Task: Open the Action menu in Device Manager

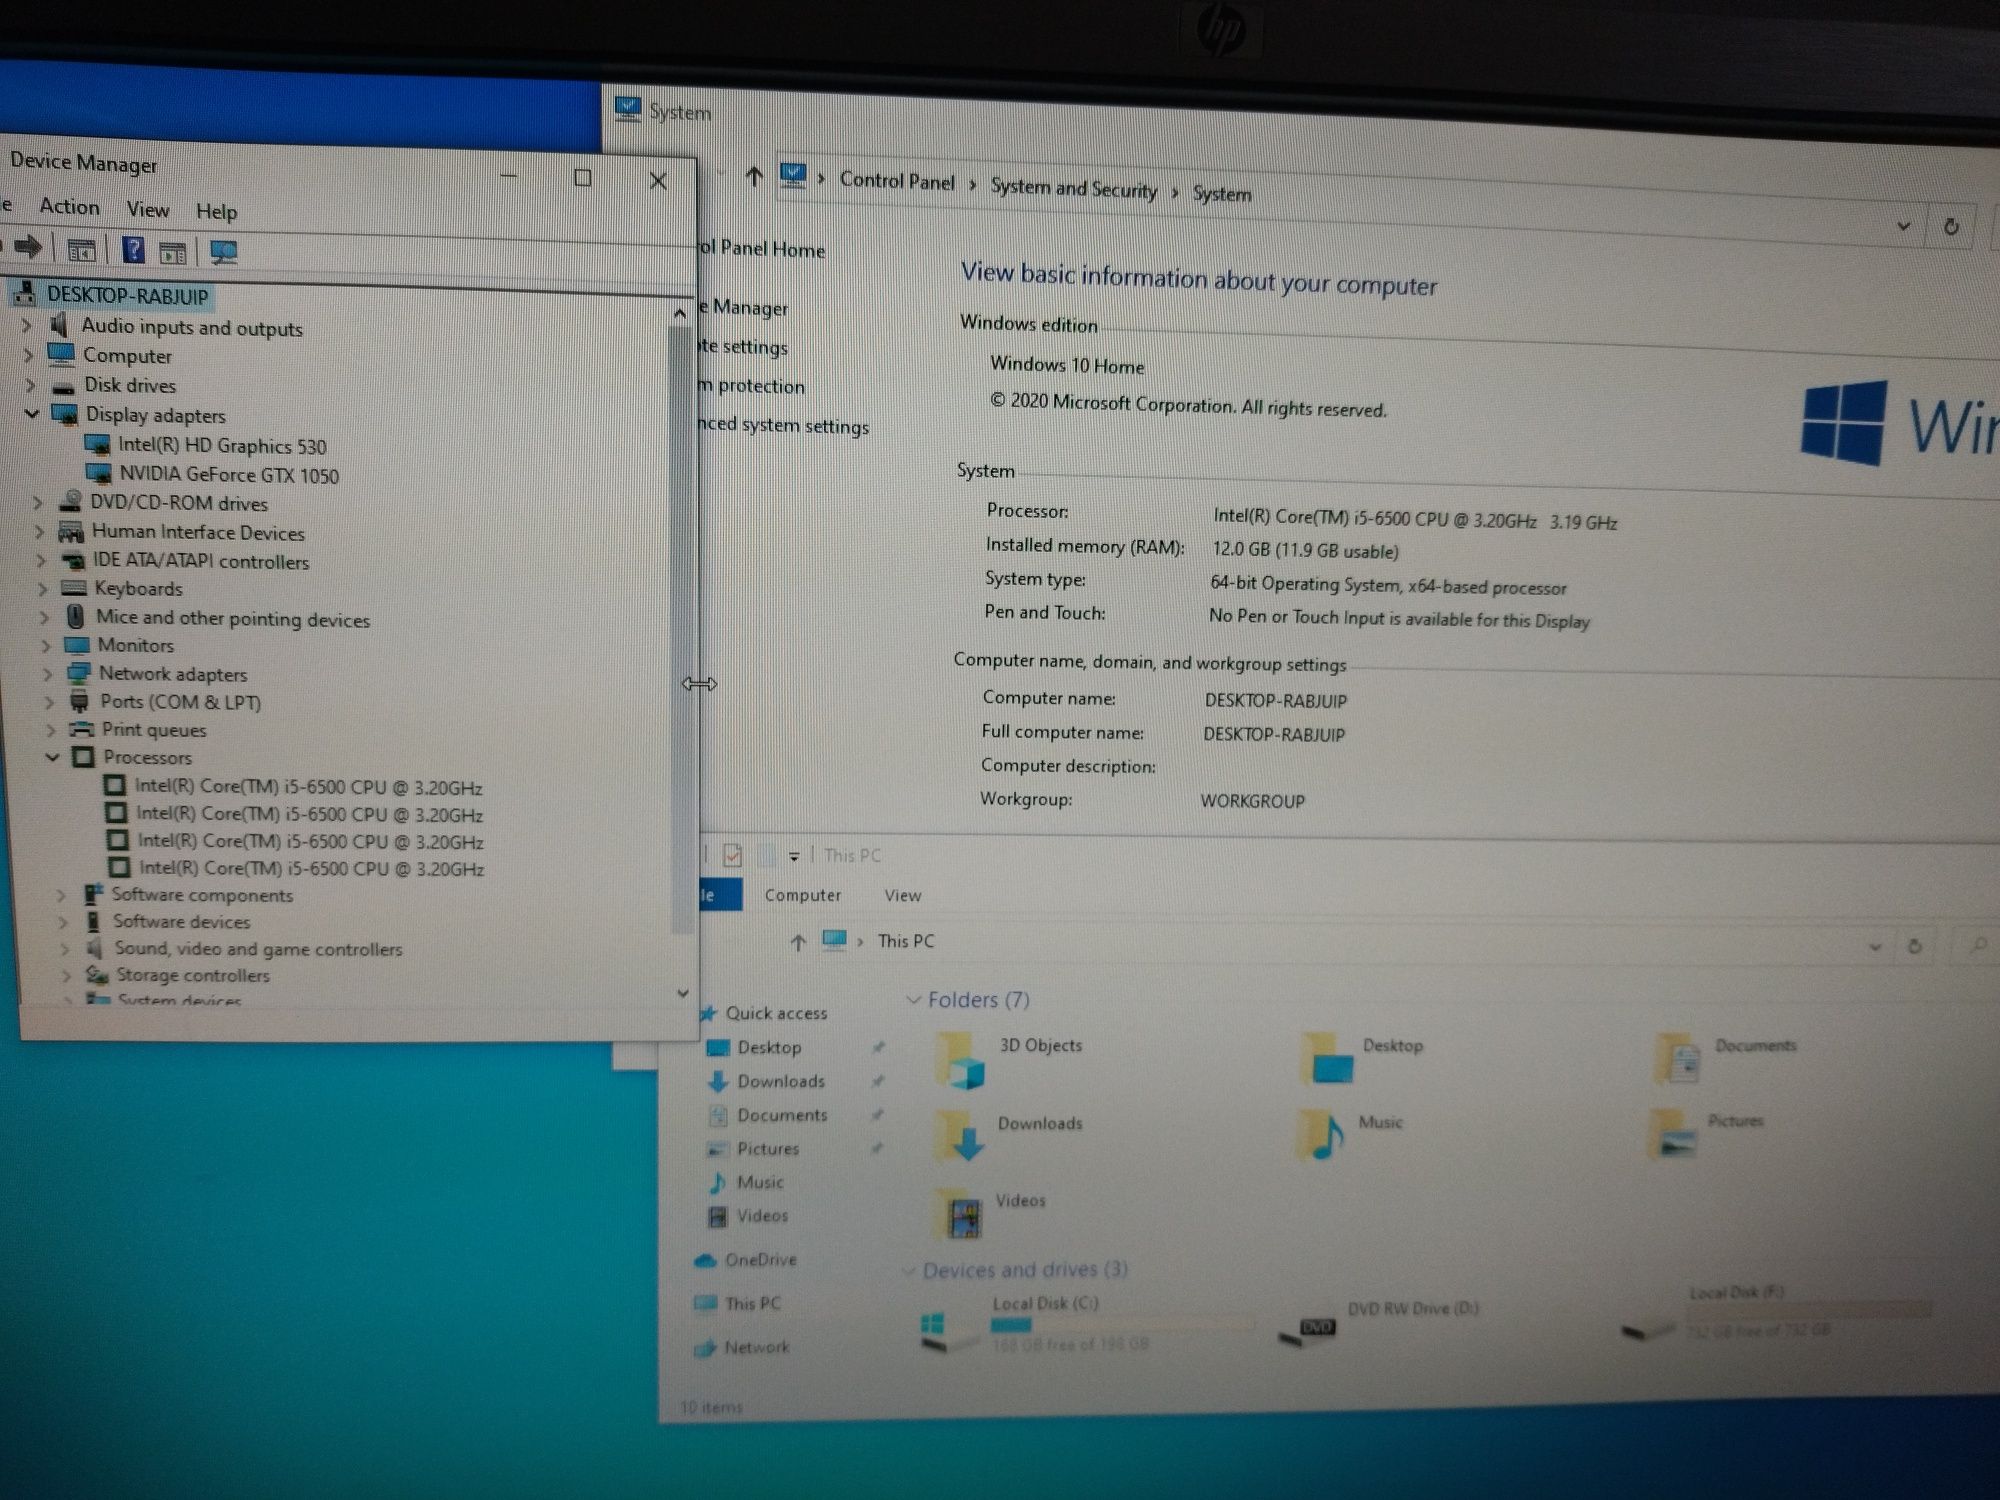Action: point(69,207)
